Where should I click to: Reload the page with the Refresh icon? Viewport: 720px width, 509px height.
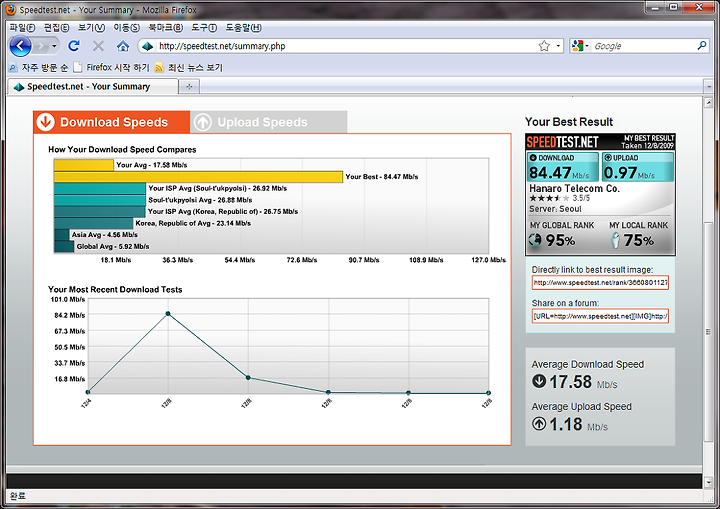tap(73, 46)
